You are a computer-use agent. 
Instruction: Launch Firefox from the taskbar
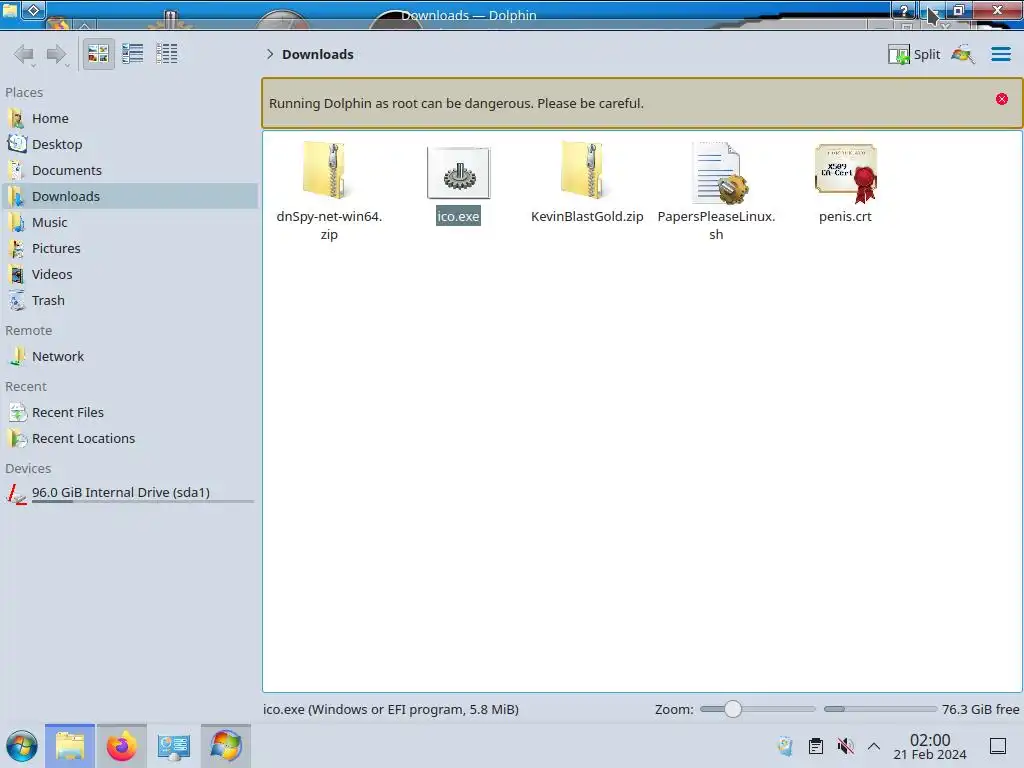pos(121,746)
